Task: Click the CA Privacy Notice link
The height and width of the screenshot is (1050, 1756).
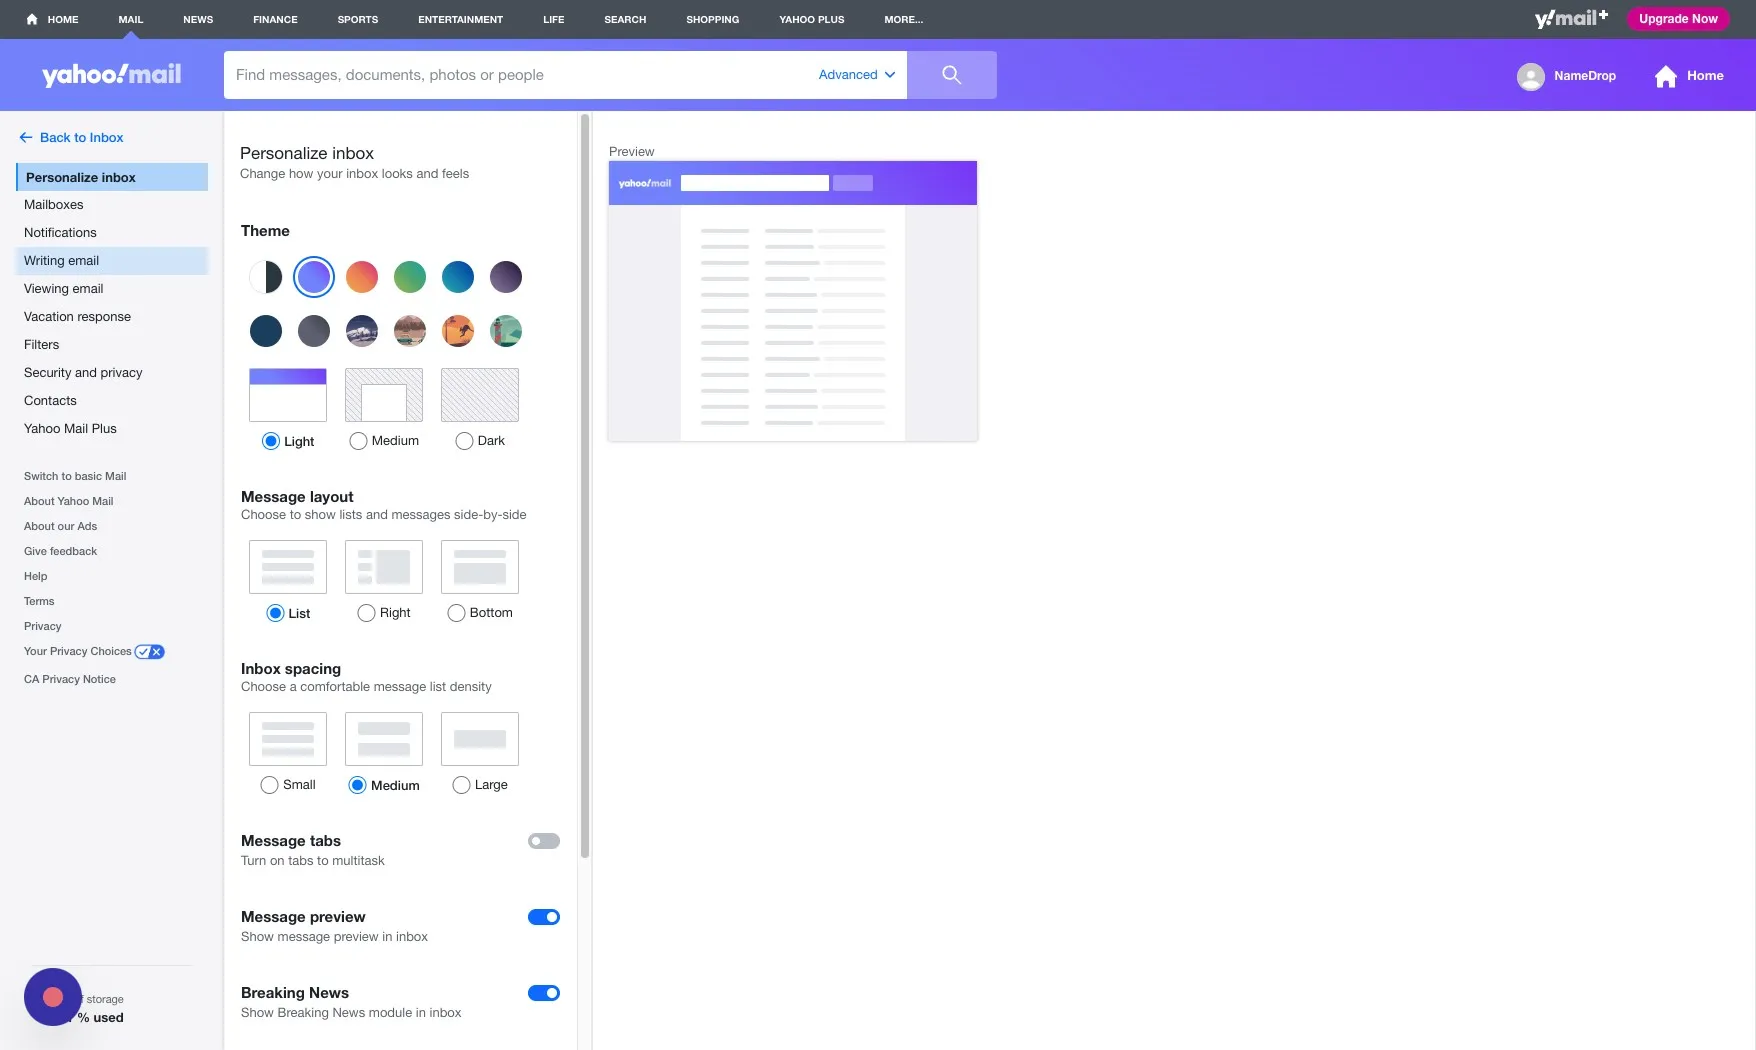Action: pos(70,680)
